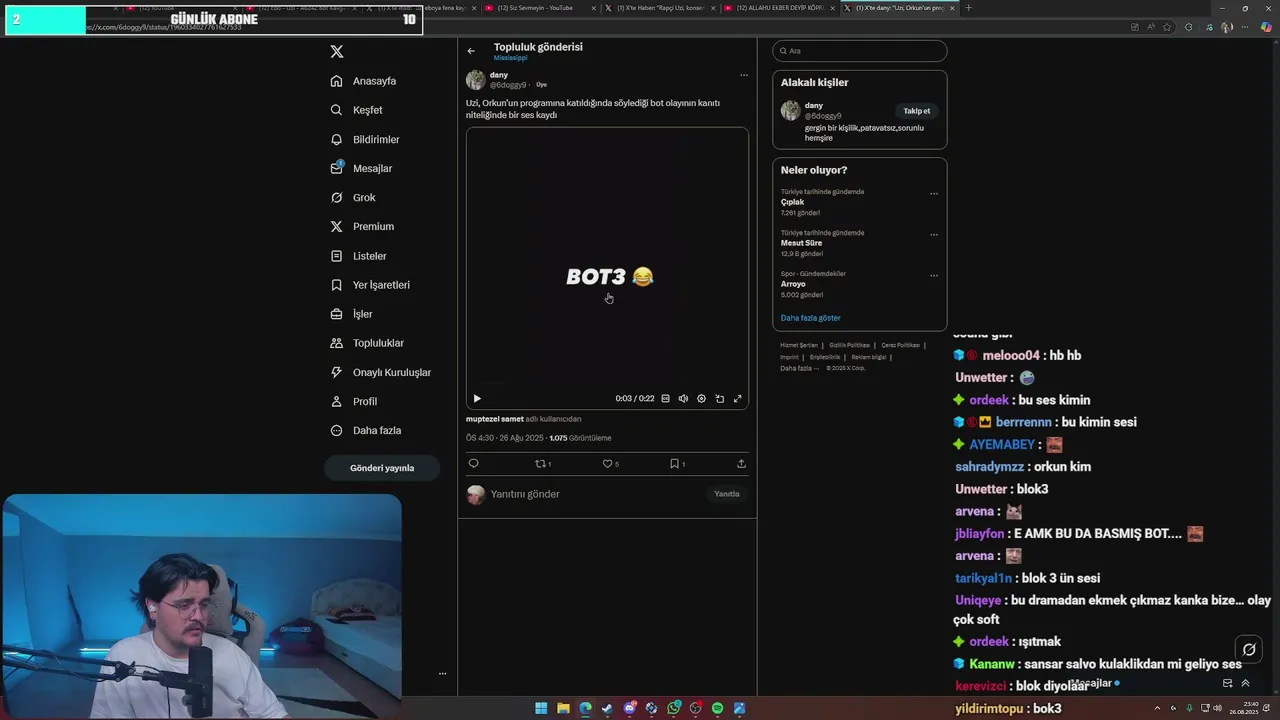Image resolution: width=1280 pixels, height=720 pixels.
Task: Open Premium in sidebar
Action: (362, 226)
